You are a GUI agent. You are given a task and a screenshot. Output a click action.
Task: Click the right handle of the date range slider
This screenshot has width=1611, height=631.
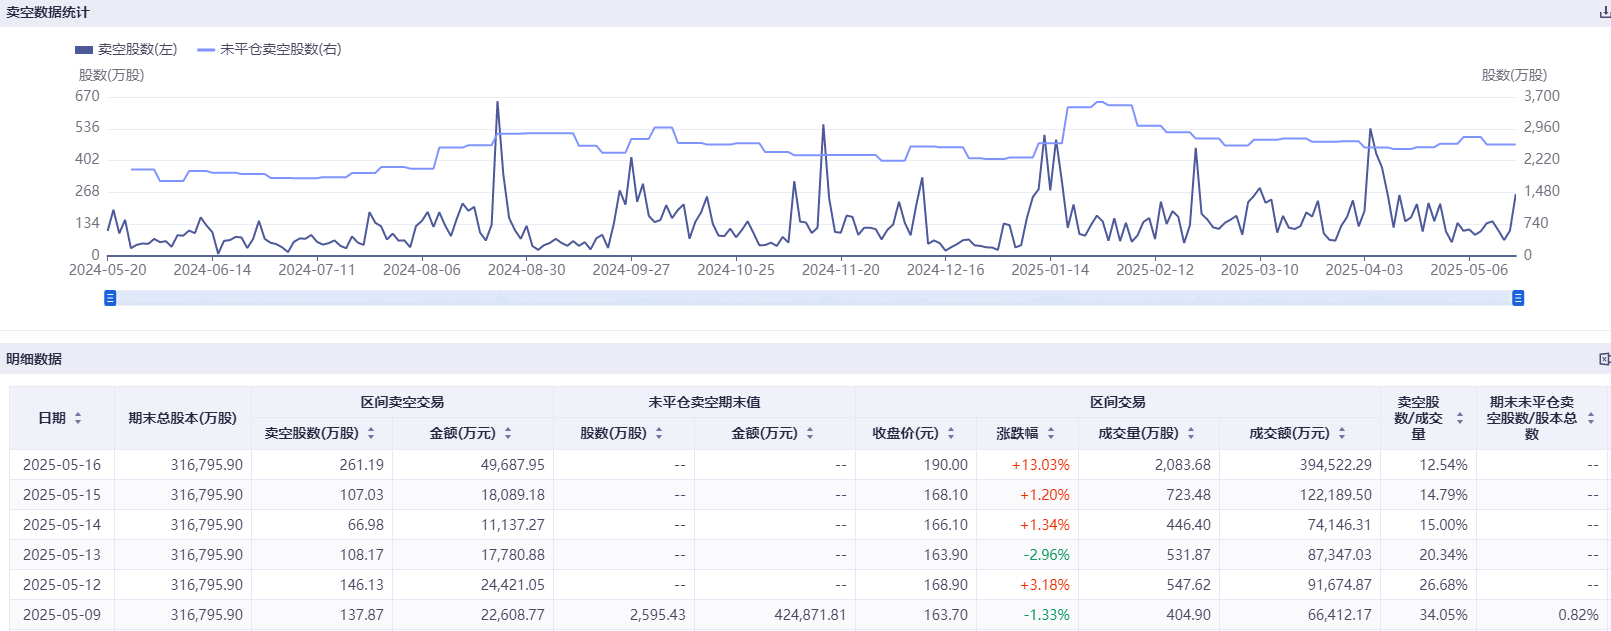tap(1518, 298)
